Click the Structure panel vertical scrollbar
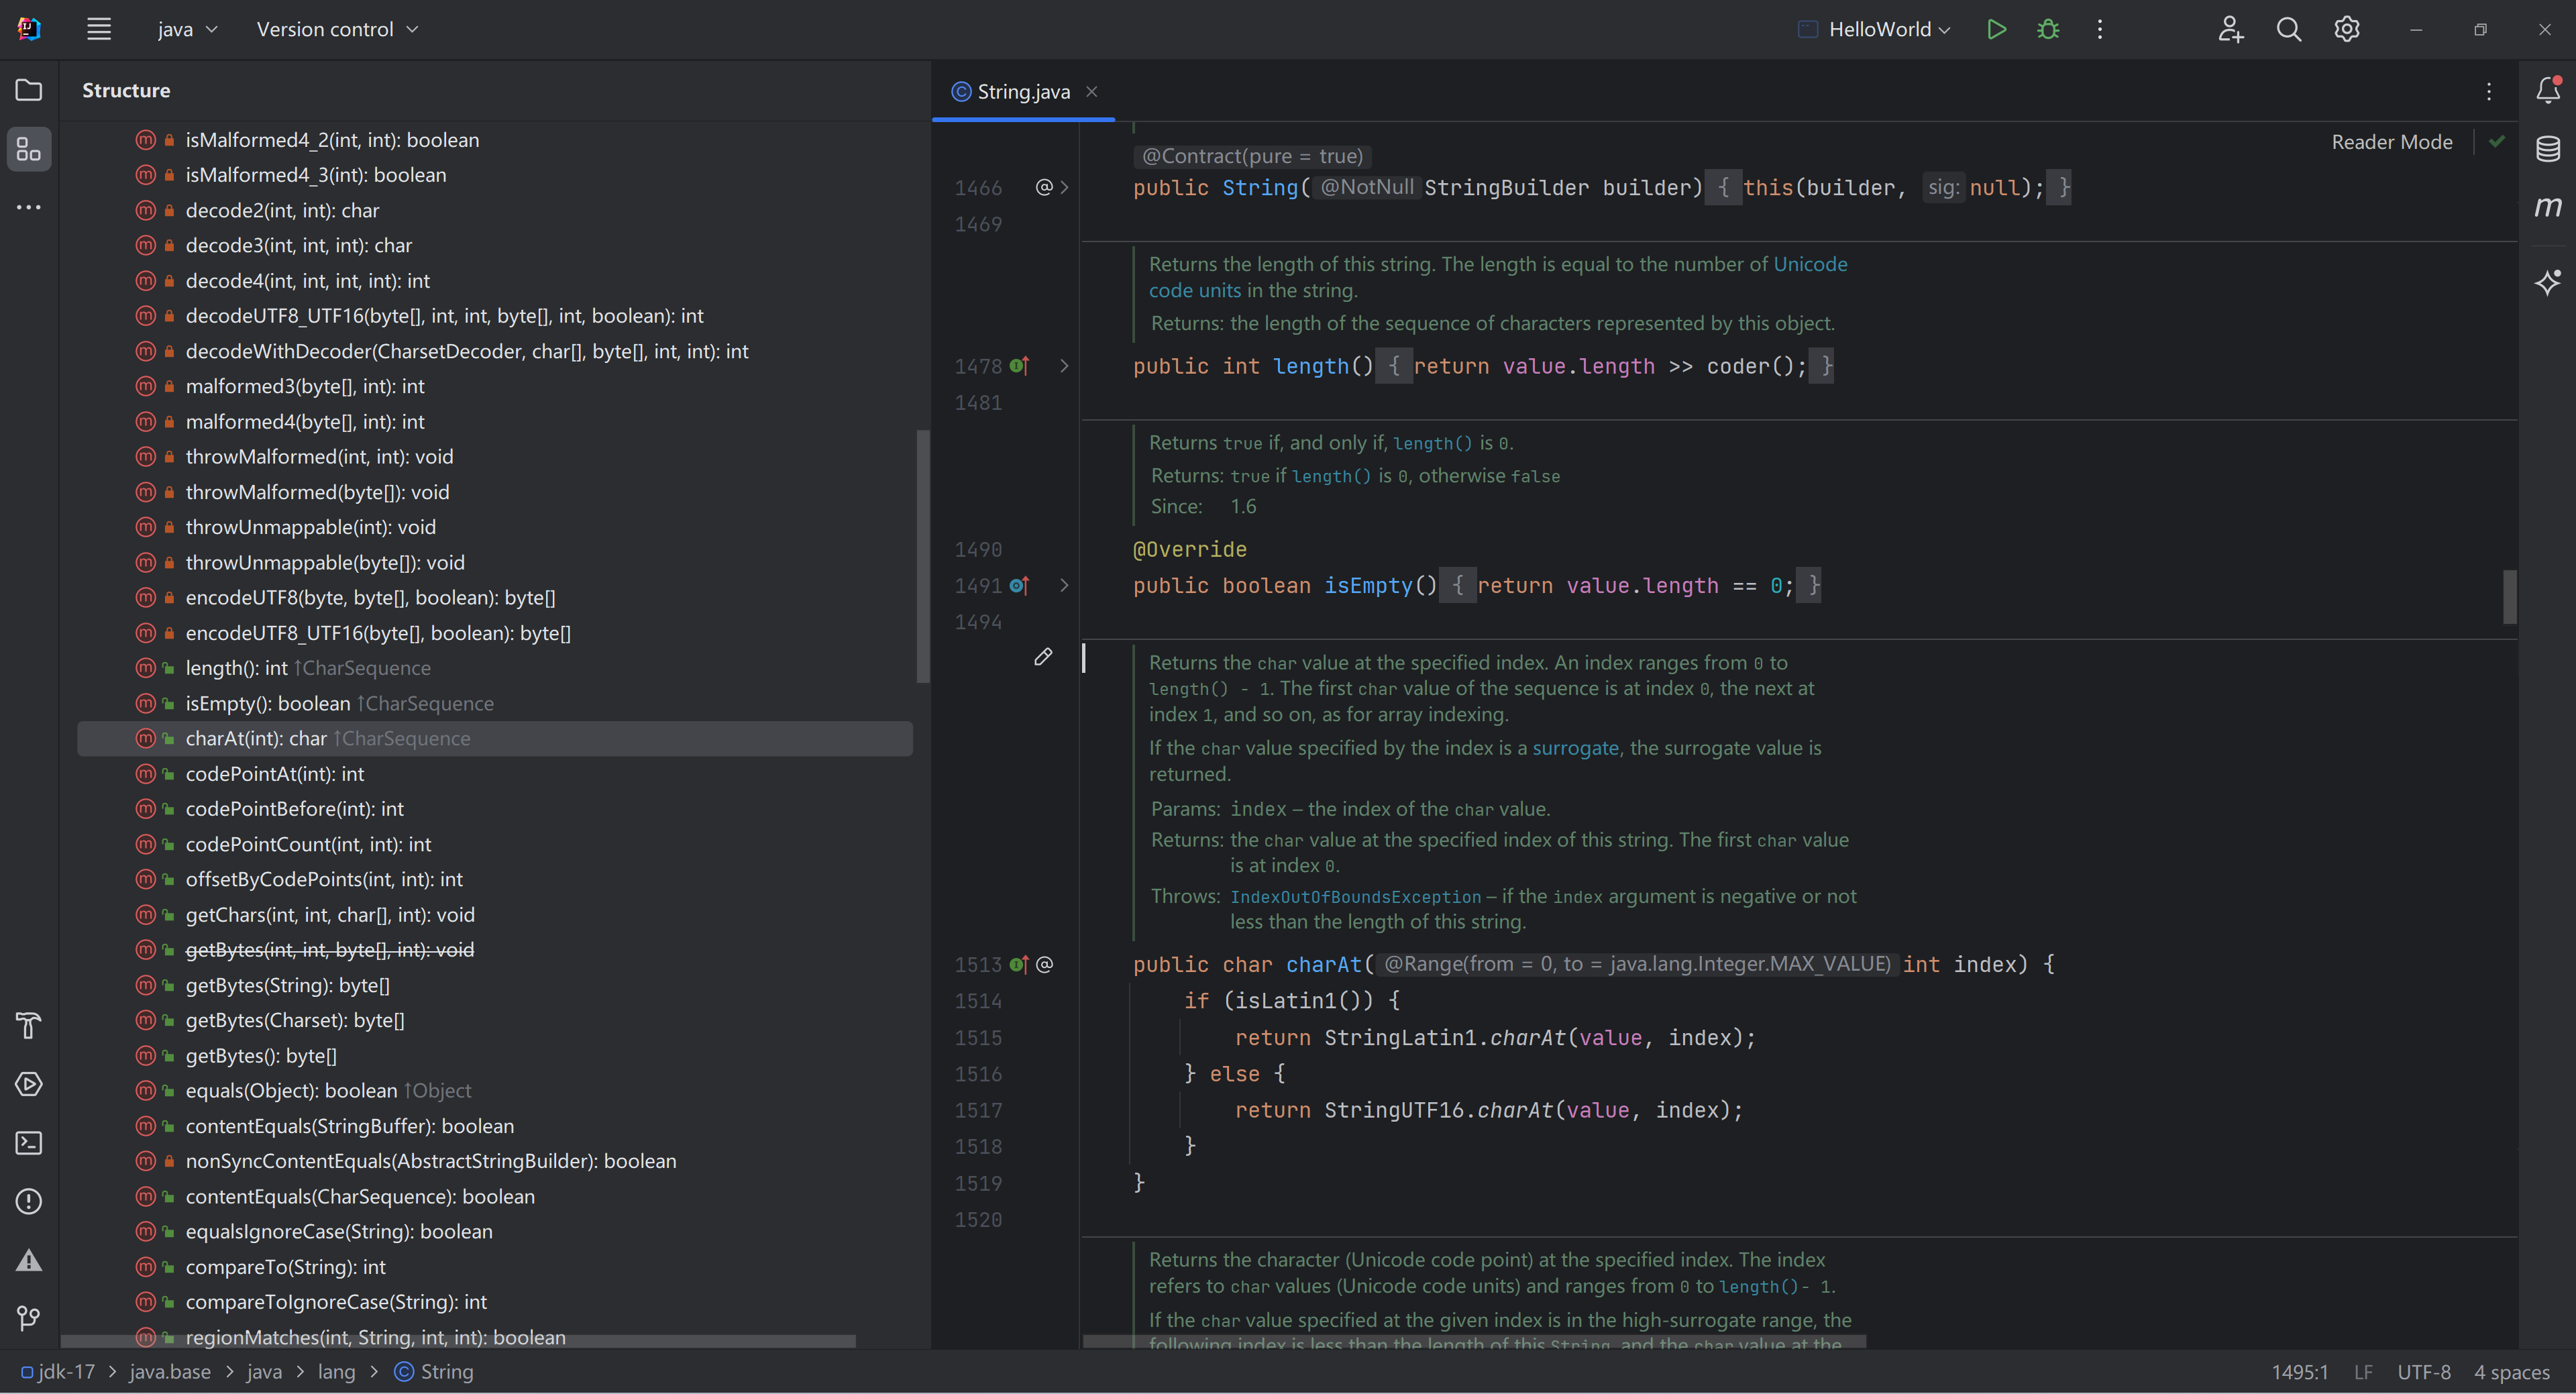The width and height of the screenshot is (2576, 1394). point(922,556)
